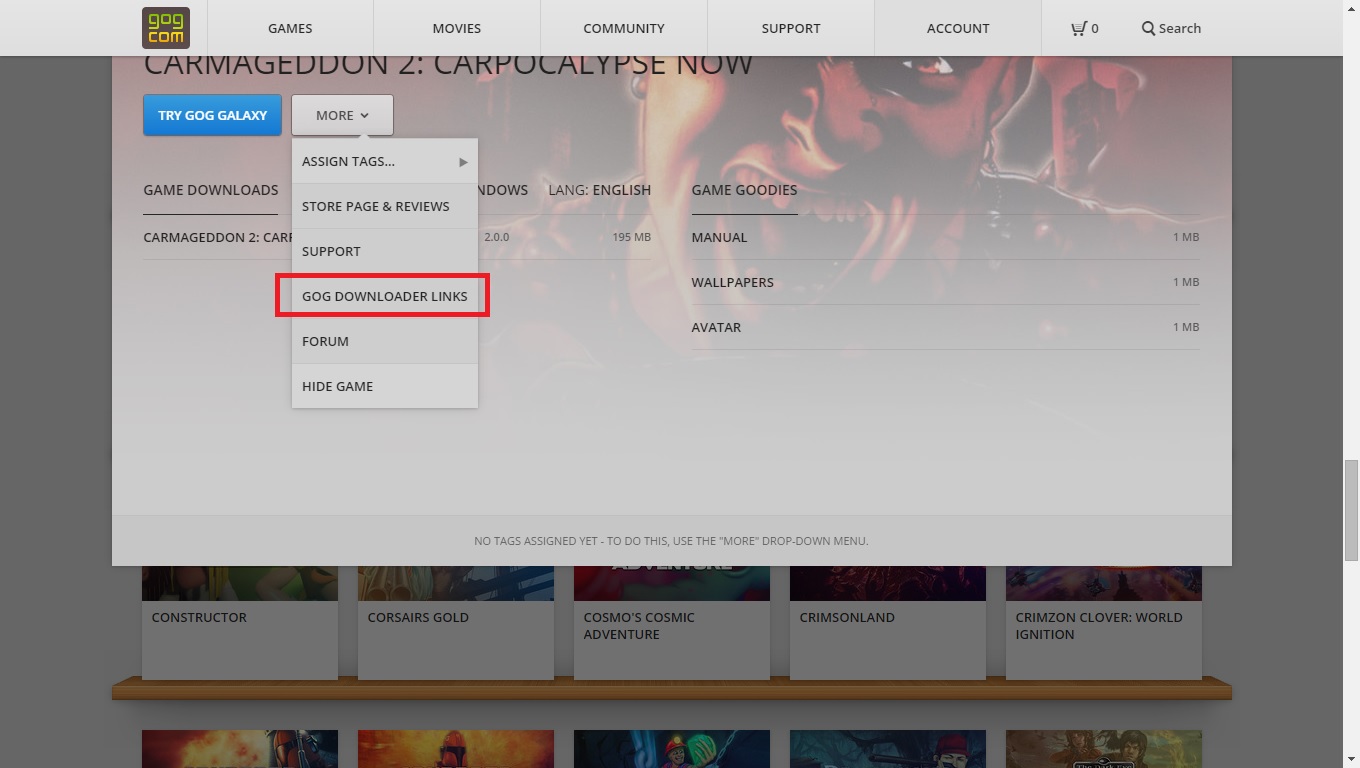Click the GOG.com logo
Viewport: 1360px width, 768px height.
tap(166, 28)
